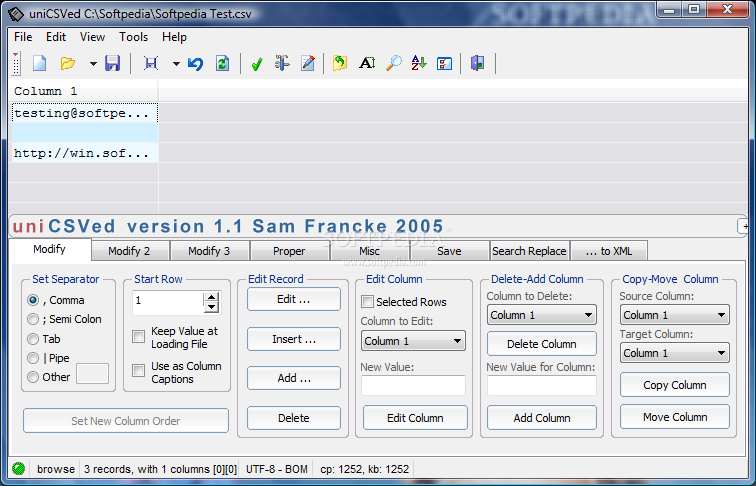Screen dimensions: 756x486
Task: Open the Column to Edit dropdown
Action: [x=413, y=341]
